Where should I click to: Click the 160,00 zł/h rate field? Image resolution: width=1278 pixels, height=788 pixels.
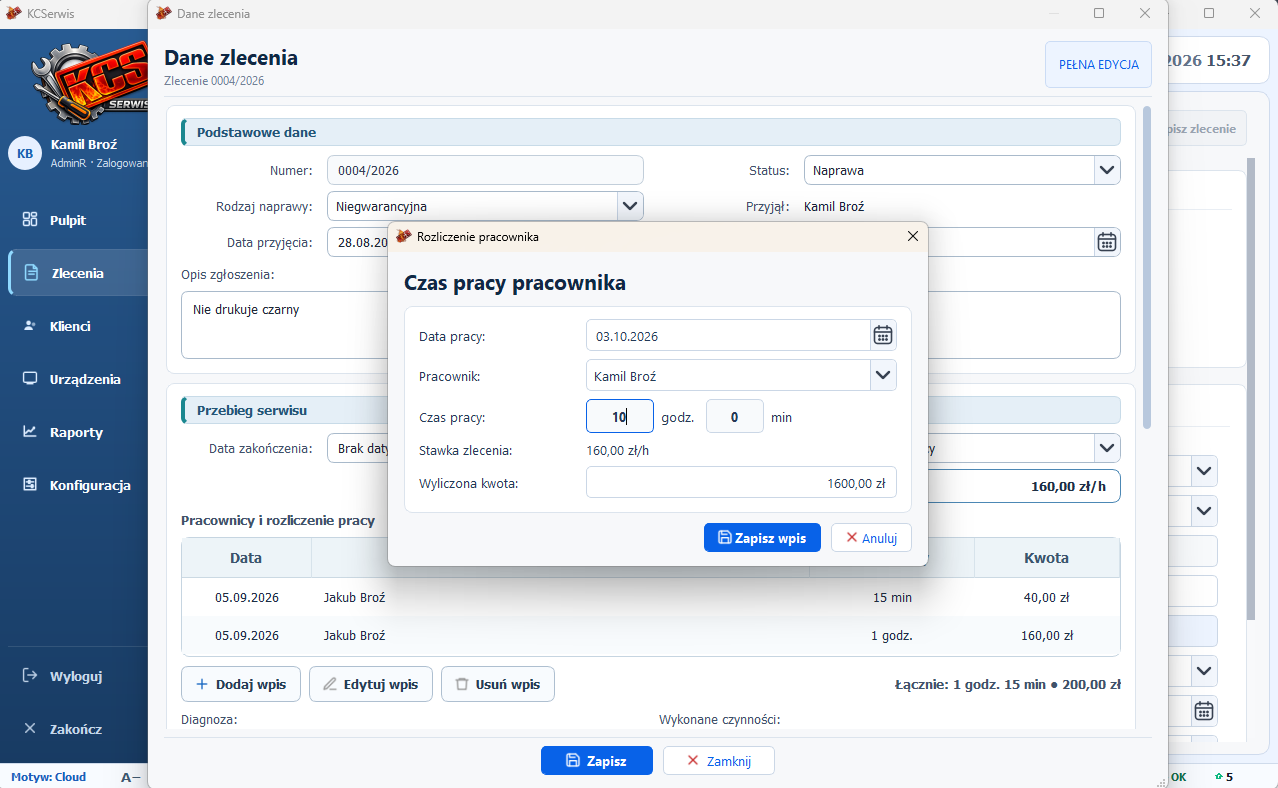click(1024, 486)
